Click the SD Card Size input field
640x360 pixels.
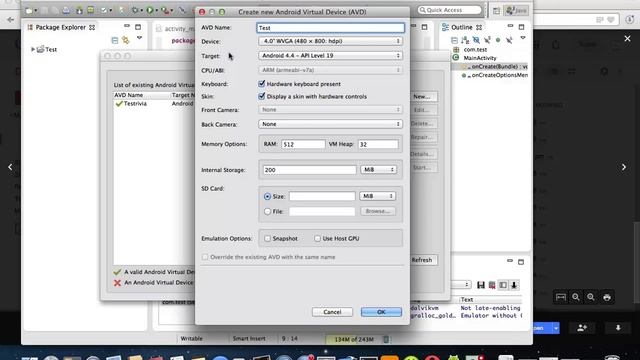click(322, 196)
